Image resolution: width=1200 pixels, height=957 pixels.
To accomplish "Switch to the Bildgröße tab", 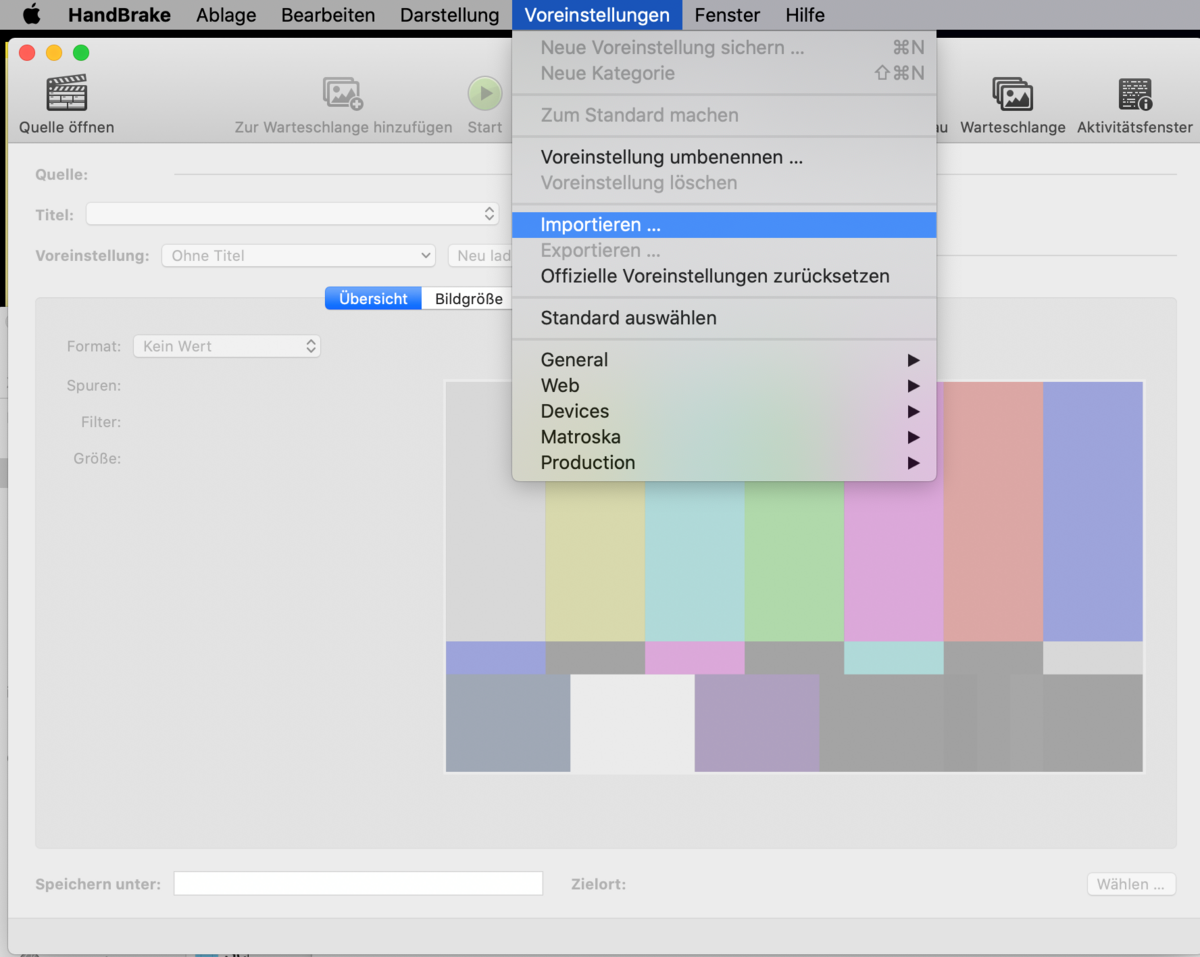I will coord(468,299).
